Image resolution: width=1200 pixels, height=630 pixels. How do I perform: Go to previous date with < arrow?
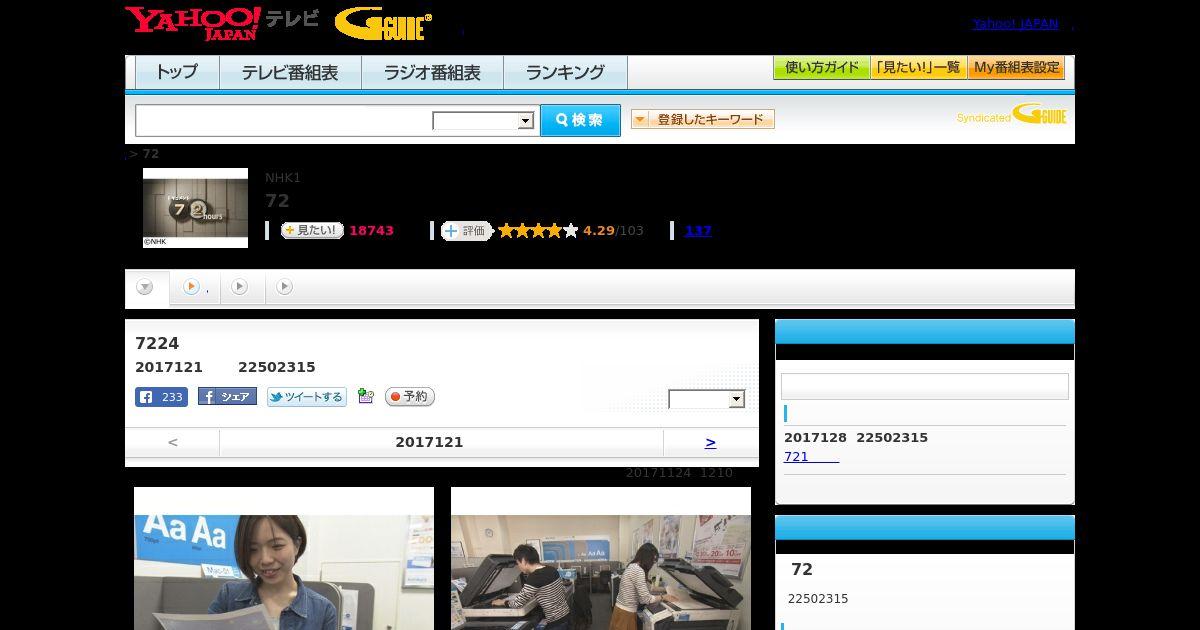173,442
